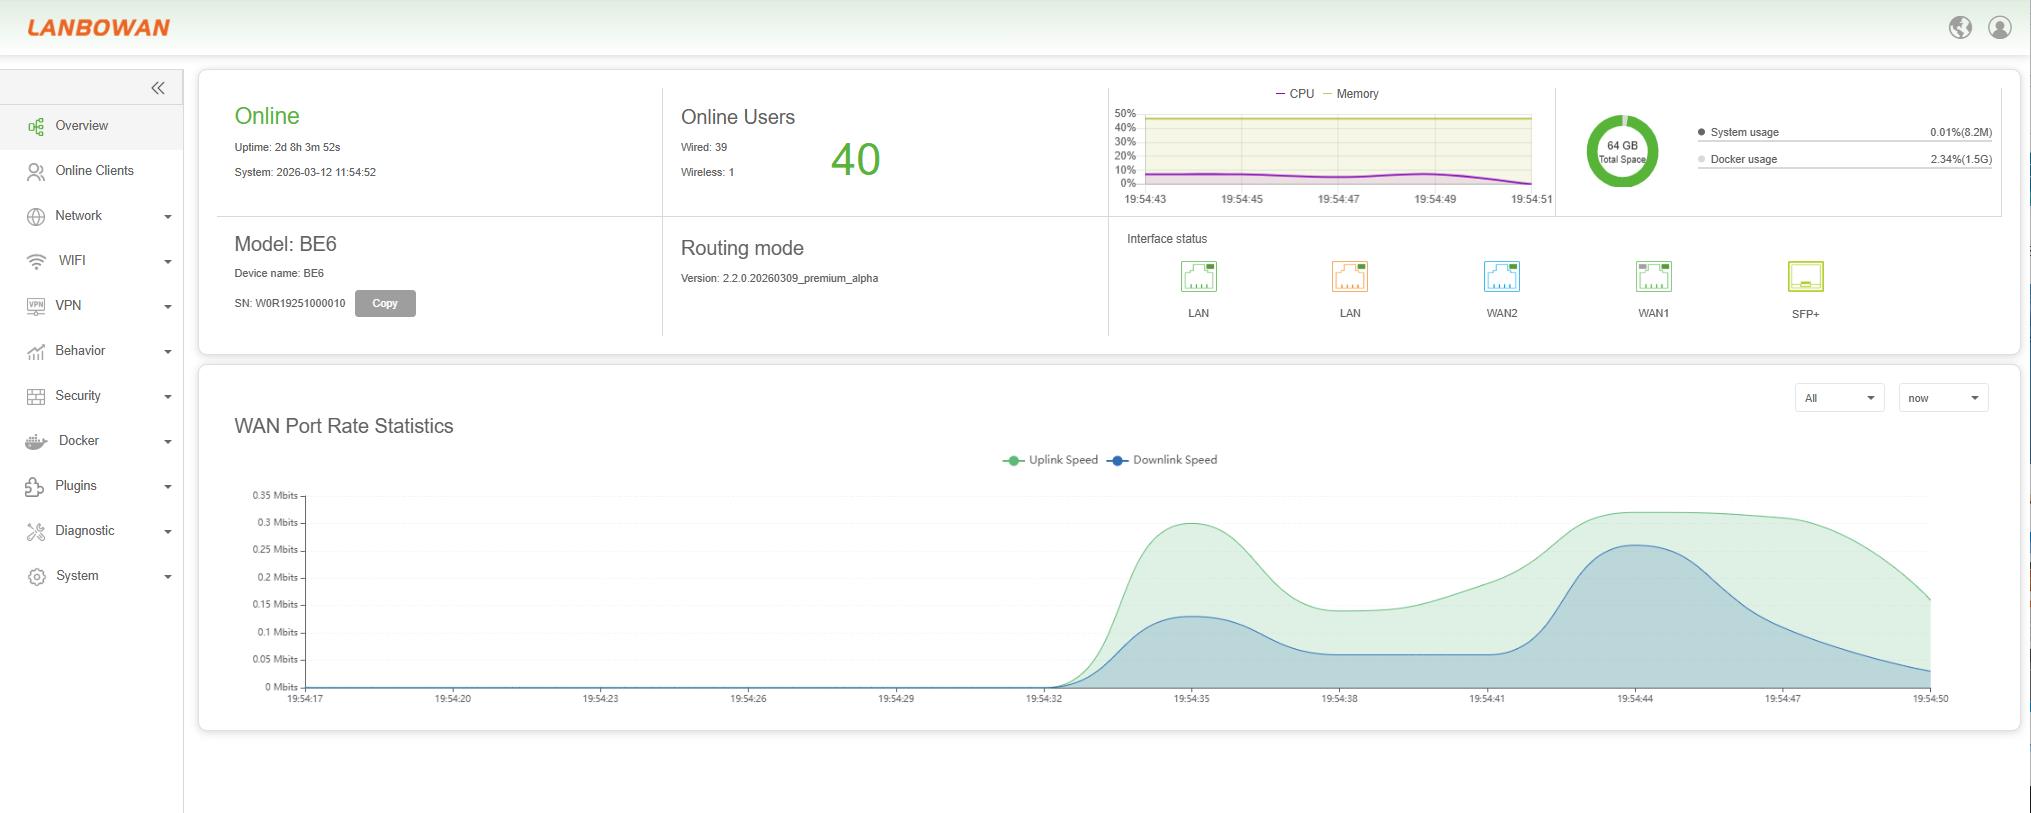The height and width of the screenshot is (813, 2031).
Task: Click the LANBOWAN logo
Action: tap(99, 28)
